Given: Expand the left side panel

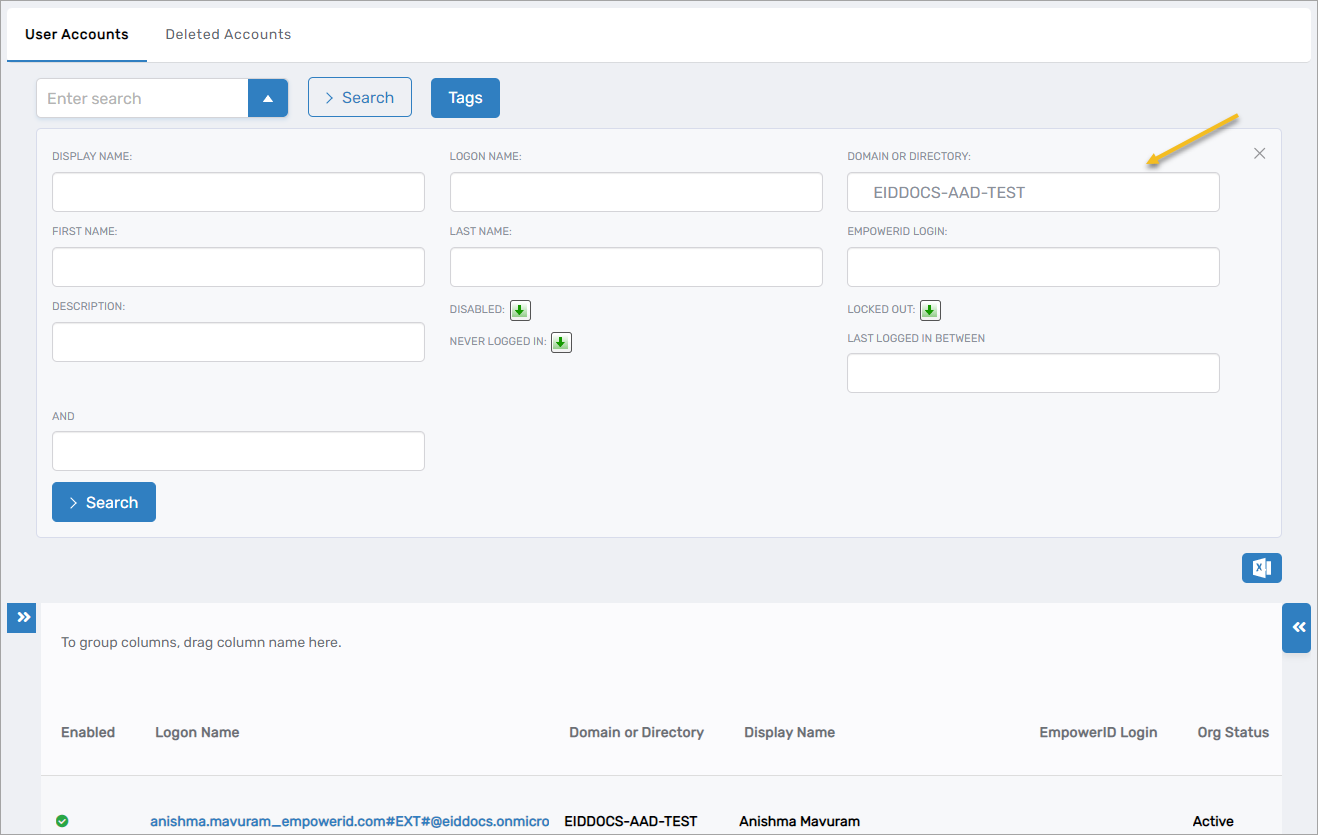Looking at the screenshot, I should coord(22,618).
